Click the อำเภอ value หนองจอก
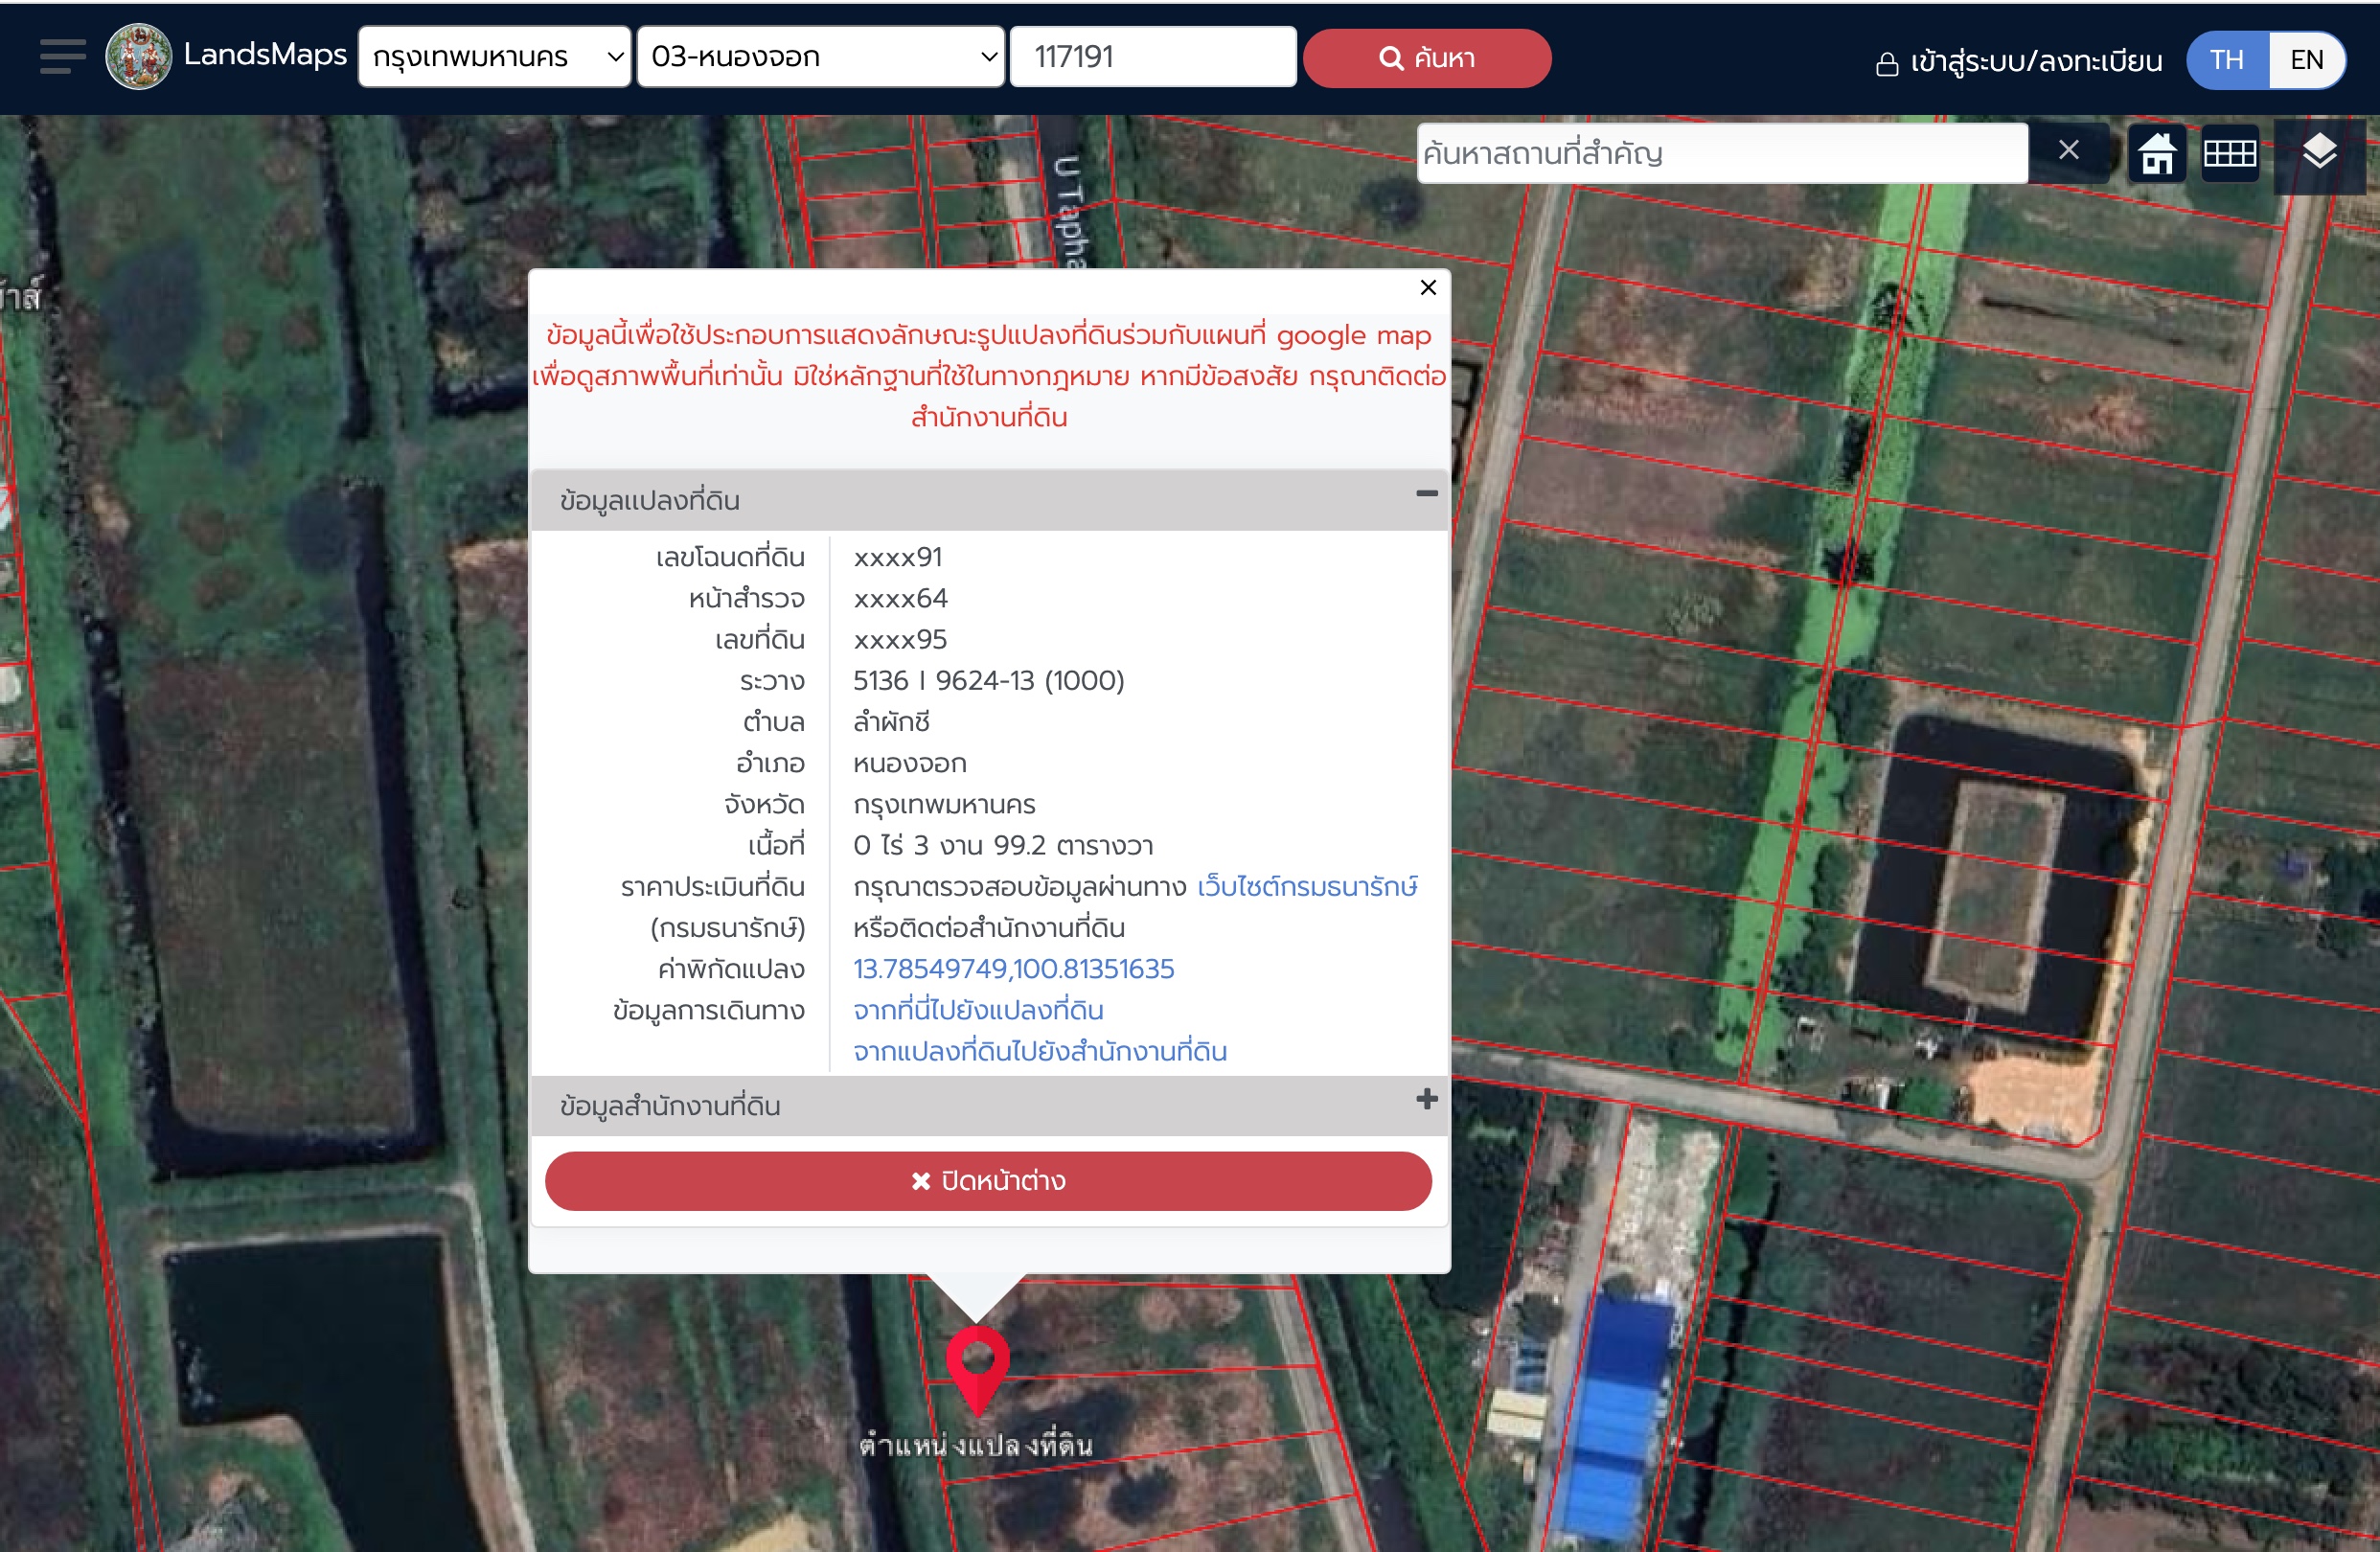This screenshot has width=2380, height=1552. [910, 764]
